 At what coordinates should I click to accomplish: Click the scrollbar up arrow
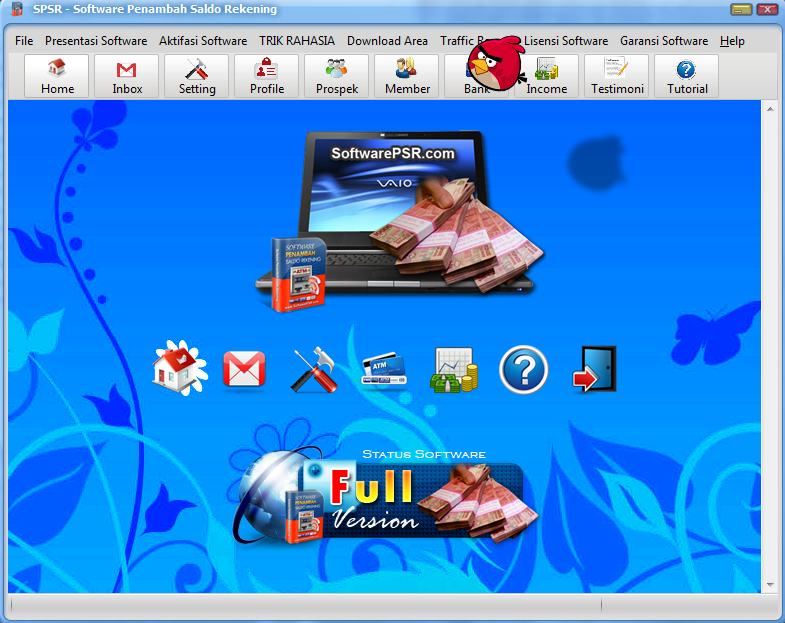tap(770, 108)
